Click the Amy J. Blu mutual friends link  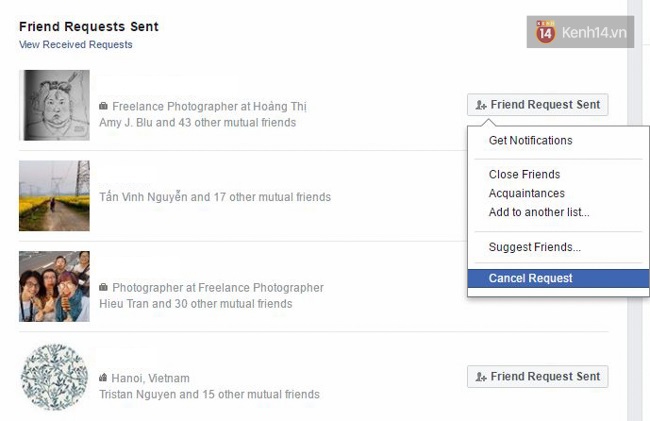[197, 123]
